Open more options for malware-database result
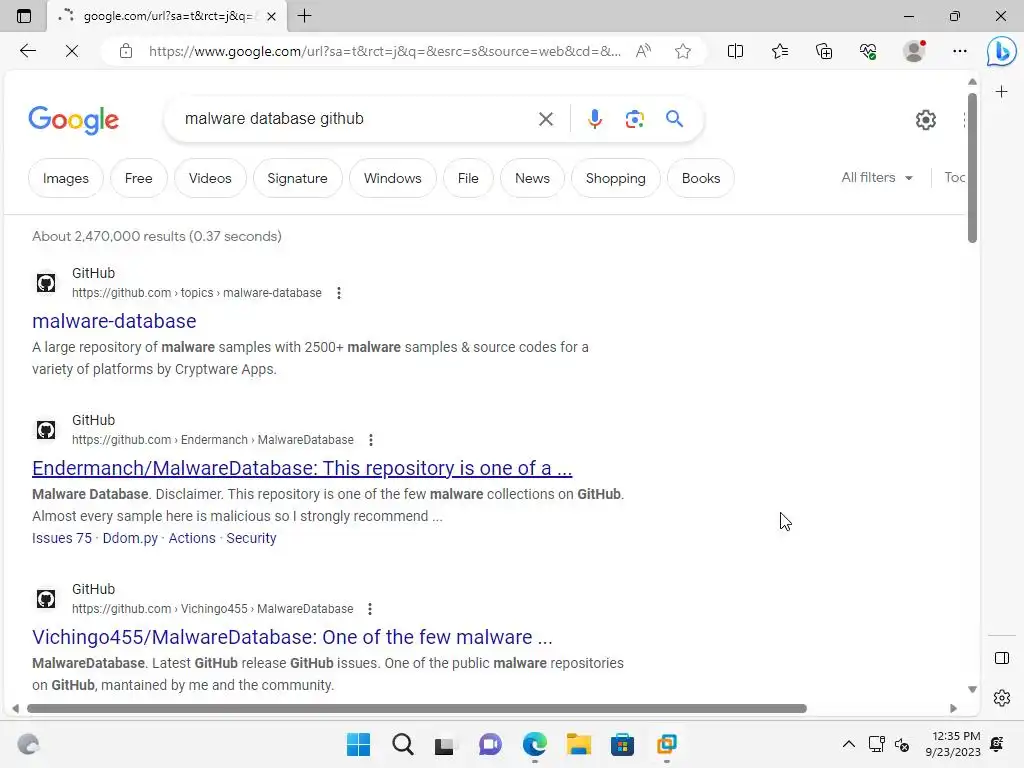Image resolution: width=1024 pixels, height=768 pixels. point(338,293)
